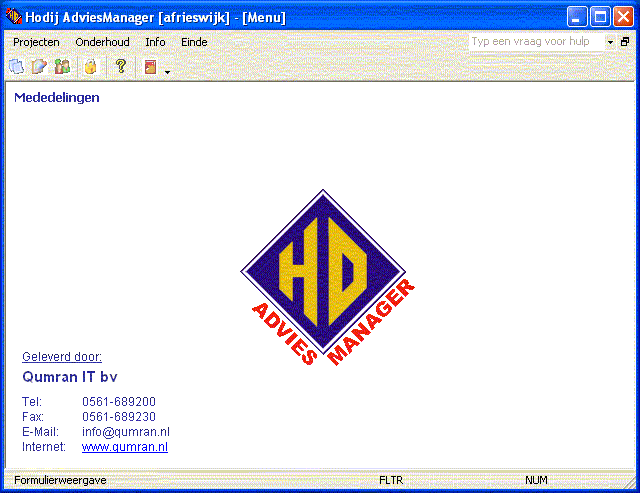Open the Projecten menu
The width and height of the screenshot is (640, 493).
(36, 42)
